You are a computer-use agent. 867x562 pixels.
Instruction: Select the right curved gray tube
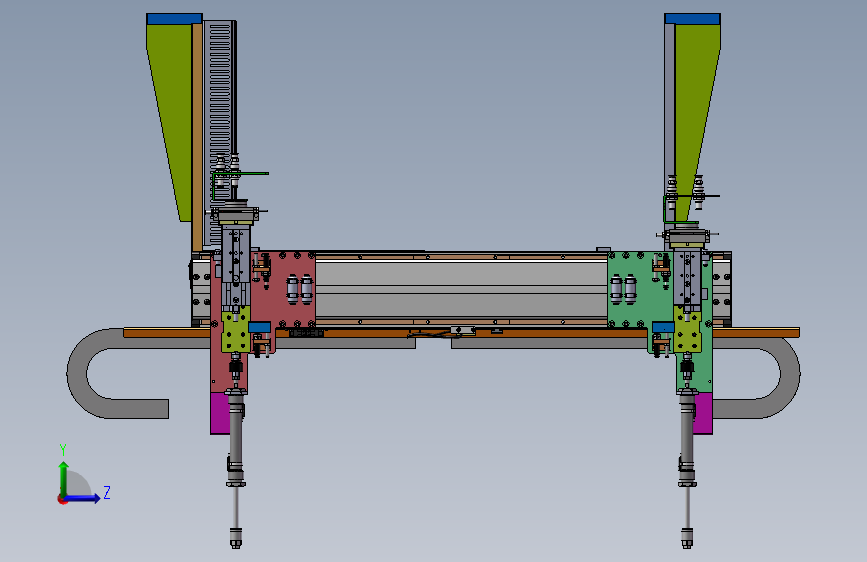pyautogui.click(x=790, y=372)
